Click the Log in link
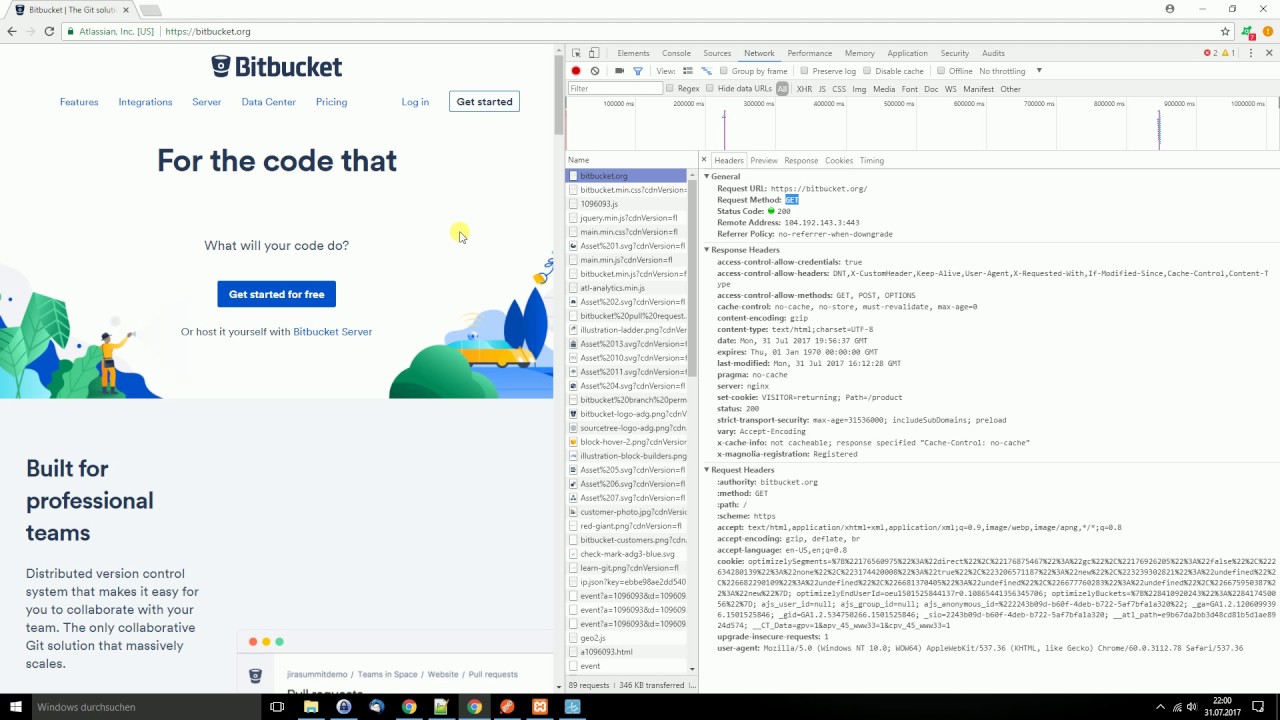The height and width of the screenshot is (720, 1280). click(x=415, y=102)
